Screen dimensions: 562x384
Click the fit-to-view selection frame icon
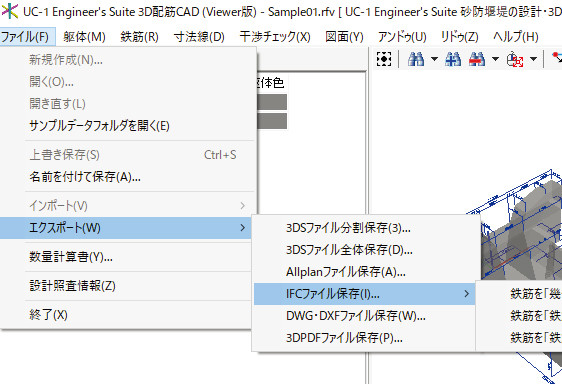click(x=384, y=59)
